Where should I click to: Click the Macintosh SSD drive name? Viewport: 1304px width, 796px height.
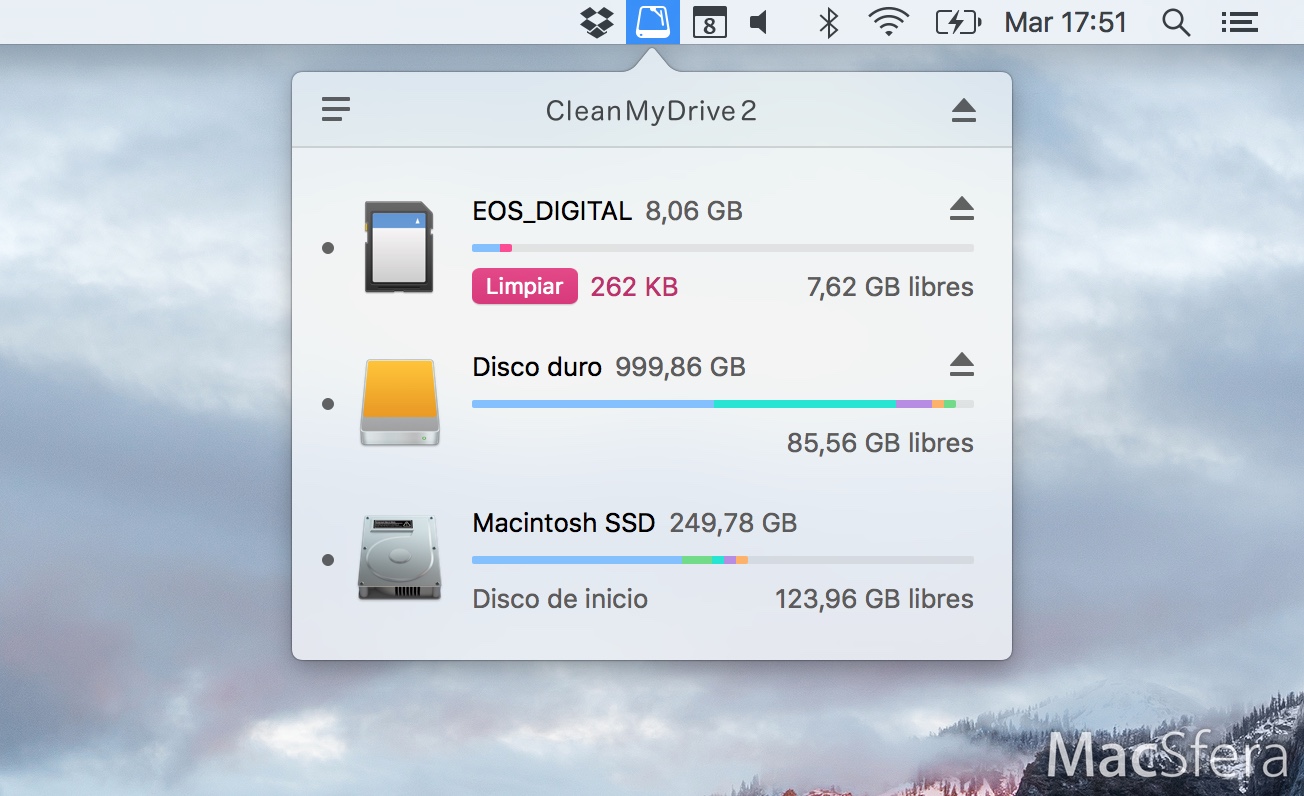click(564, 523)
